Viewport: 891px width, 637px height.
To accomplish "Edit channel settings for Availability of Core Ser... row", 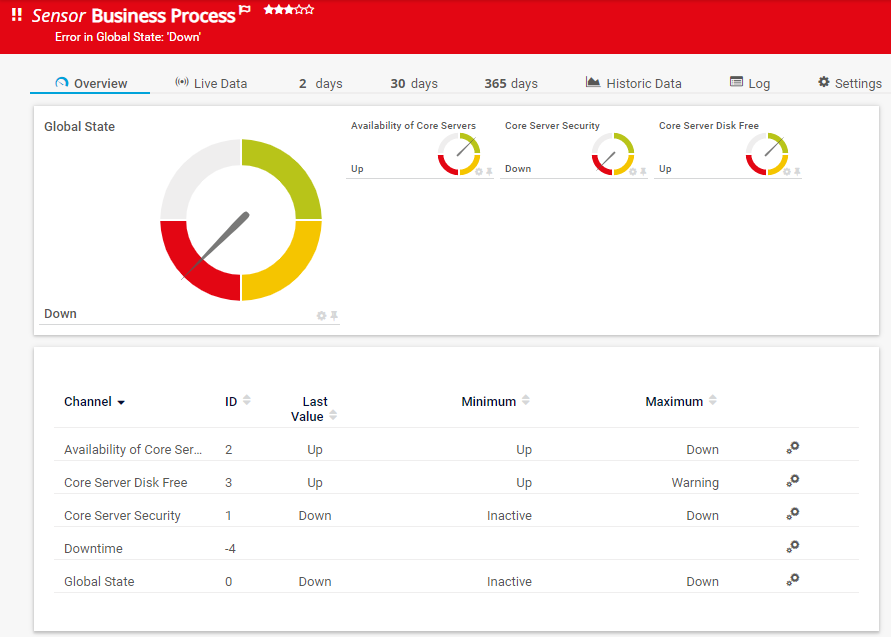I will [x=793, y=448].
